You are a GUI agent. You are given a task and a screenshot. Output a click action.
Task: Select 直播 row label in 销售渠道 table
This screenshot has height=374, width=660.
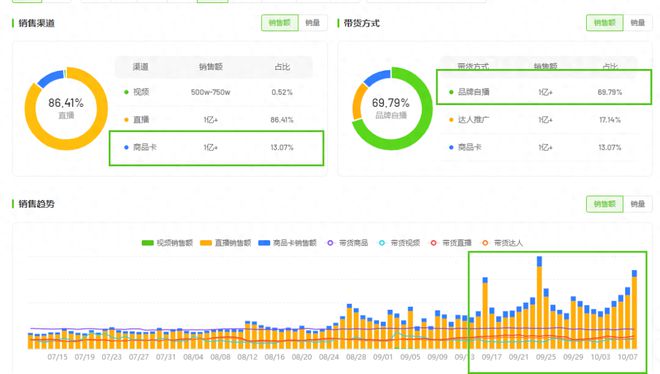141,120
